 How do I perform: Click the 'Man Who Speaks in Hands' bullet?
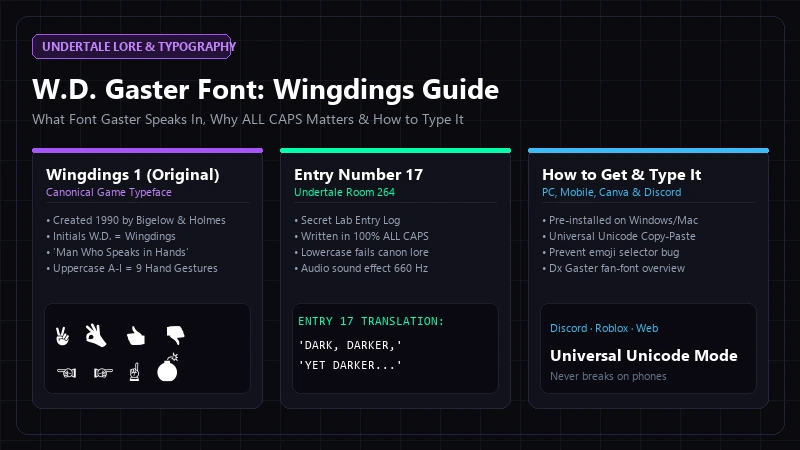(x=117, y=252)
